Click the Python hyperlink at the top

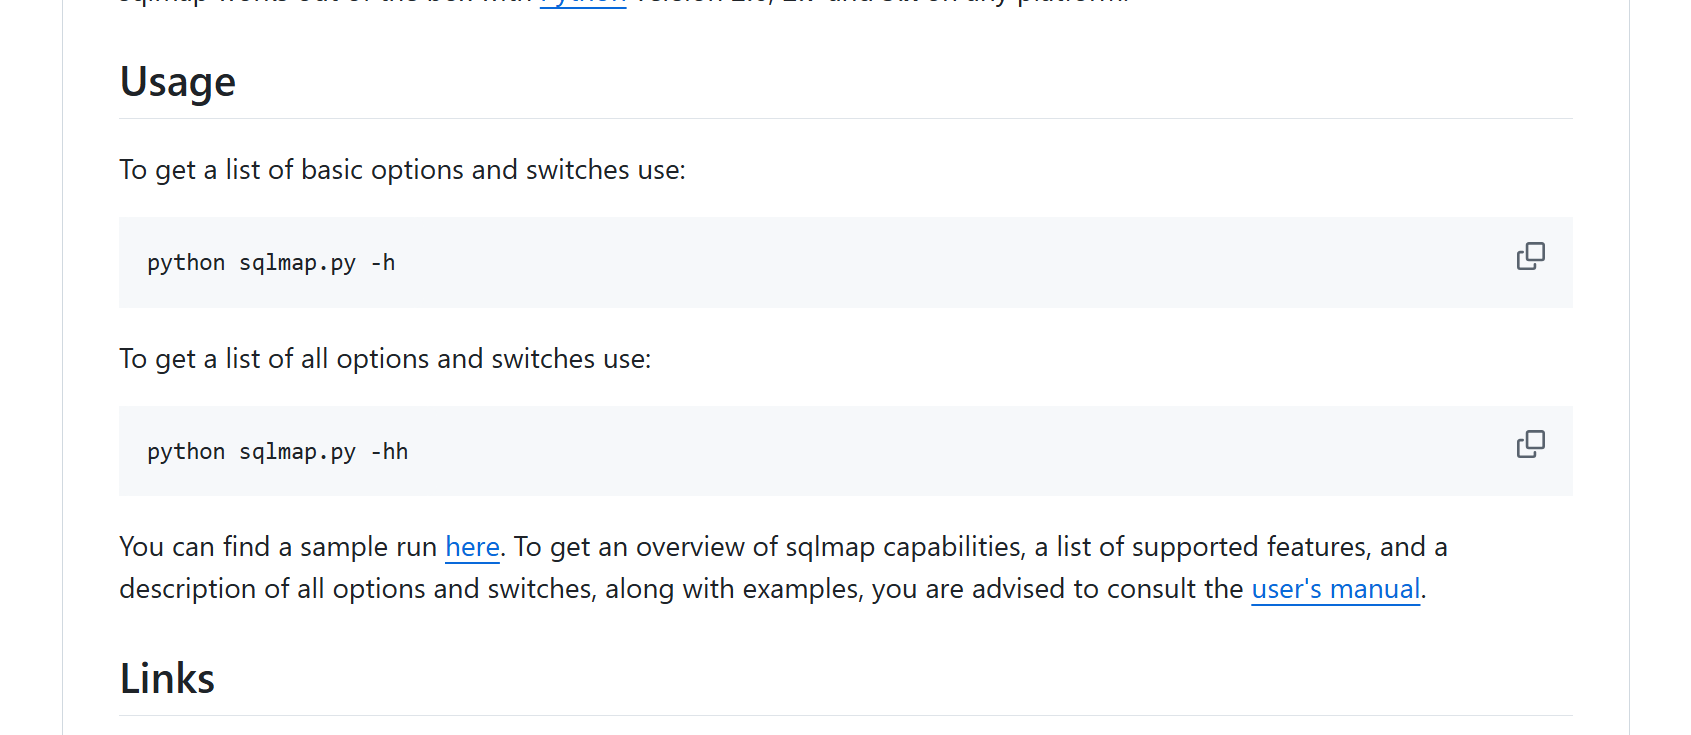point(582,4)
